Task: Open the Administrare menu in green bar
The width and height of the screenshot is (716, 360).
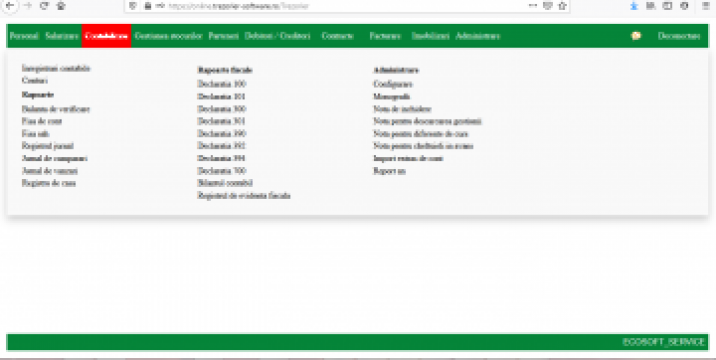Action: pos(478,36)
